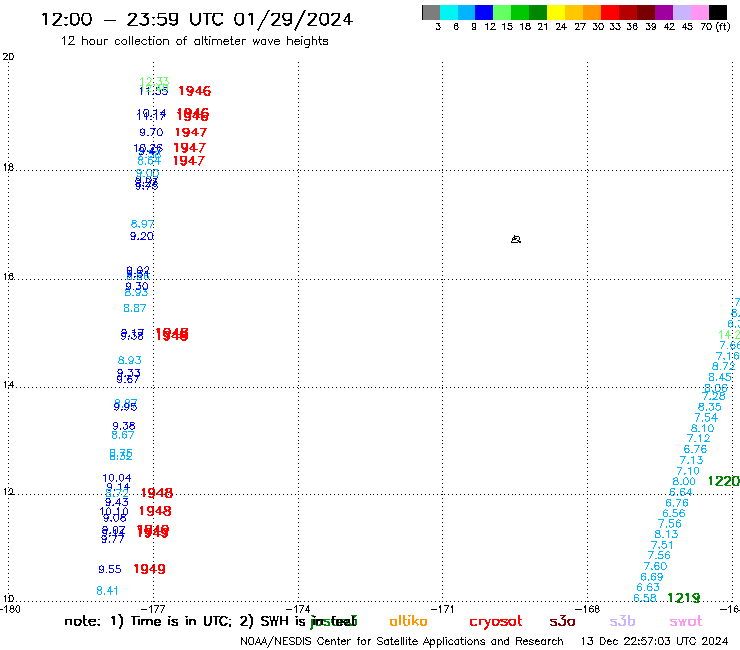The image size is (740, 650).
Task: Click the black swatch at the colorbar end
Action: (x=717, y=12)
